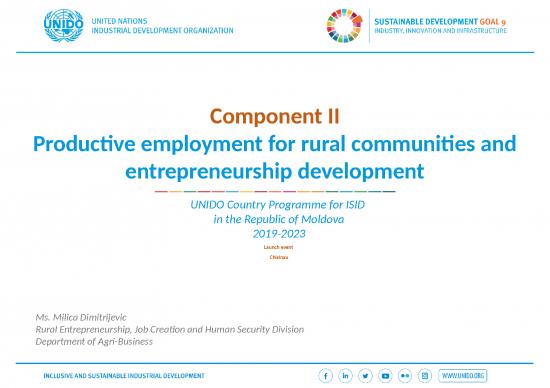Viewport: 550px width, 388px height.
Task: Click 'Productive employment for rural communities and' line
Action: point(275,144)
